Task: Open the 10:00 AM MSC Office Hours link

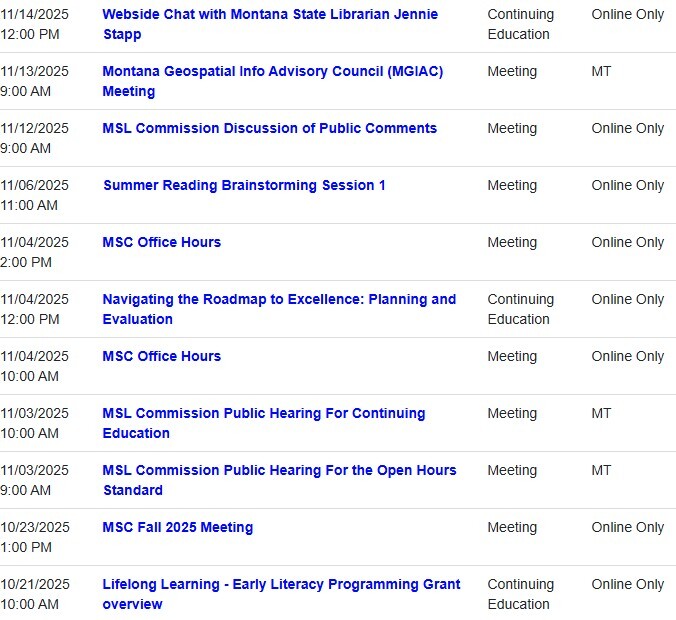Action: pyautogui.click(x=161, y=357)
